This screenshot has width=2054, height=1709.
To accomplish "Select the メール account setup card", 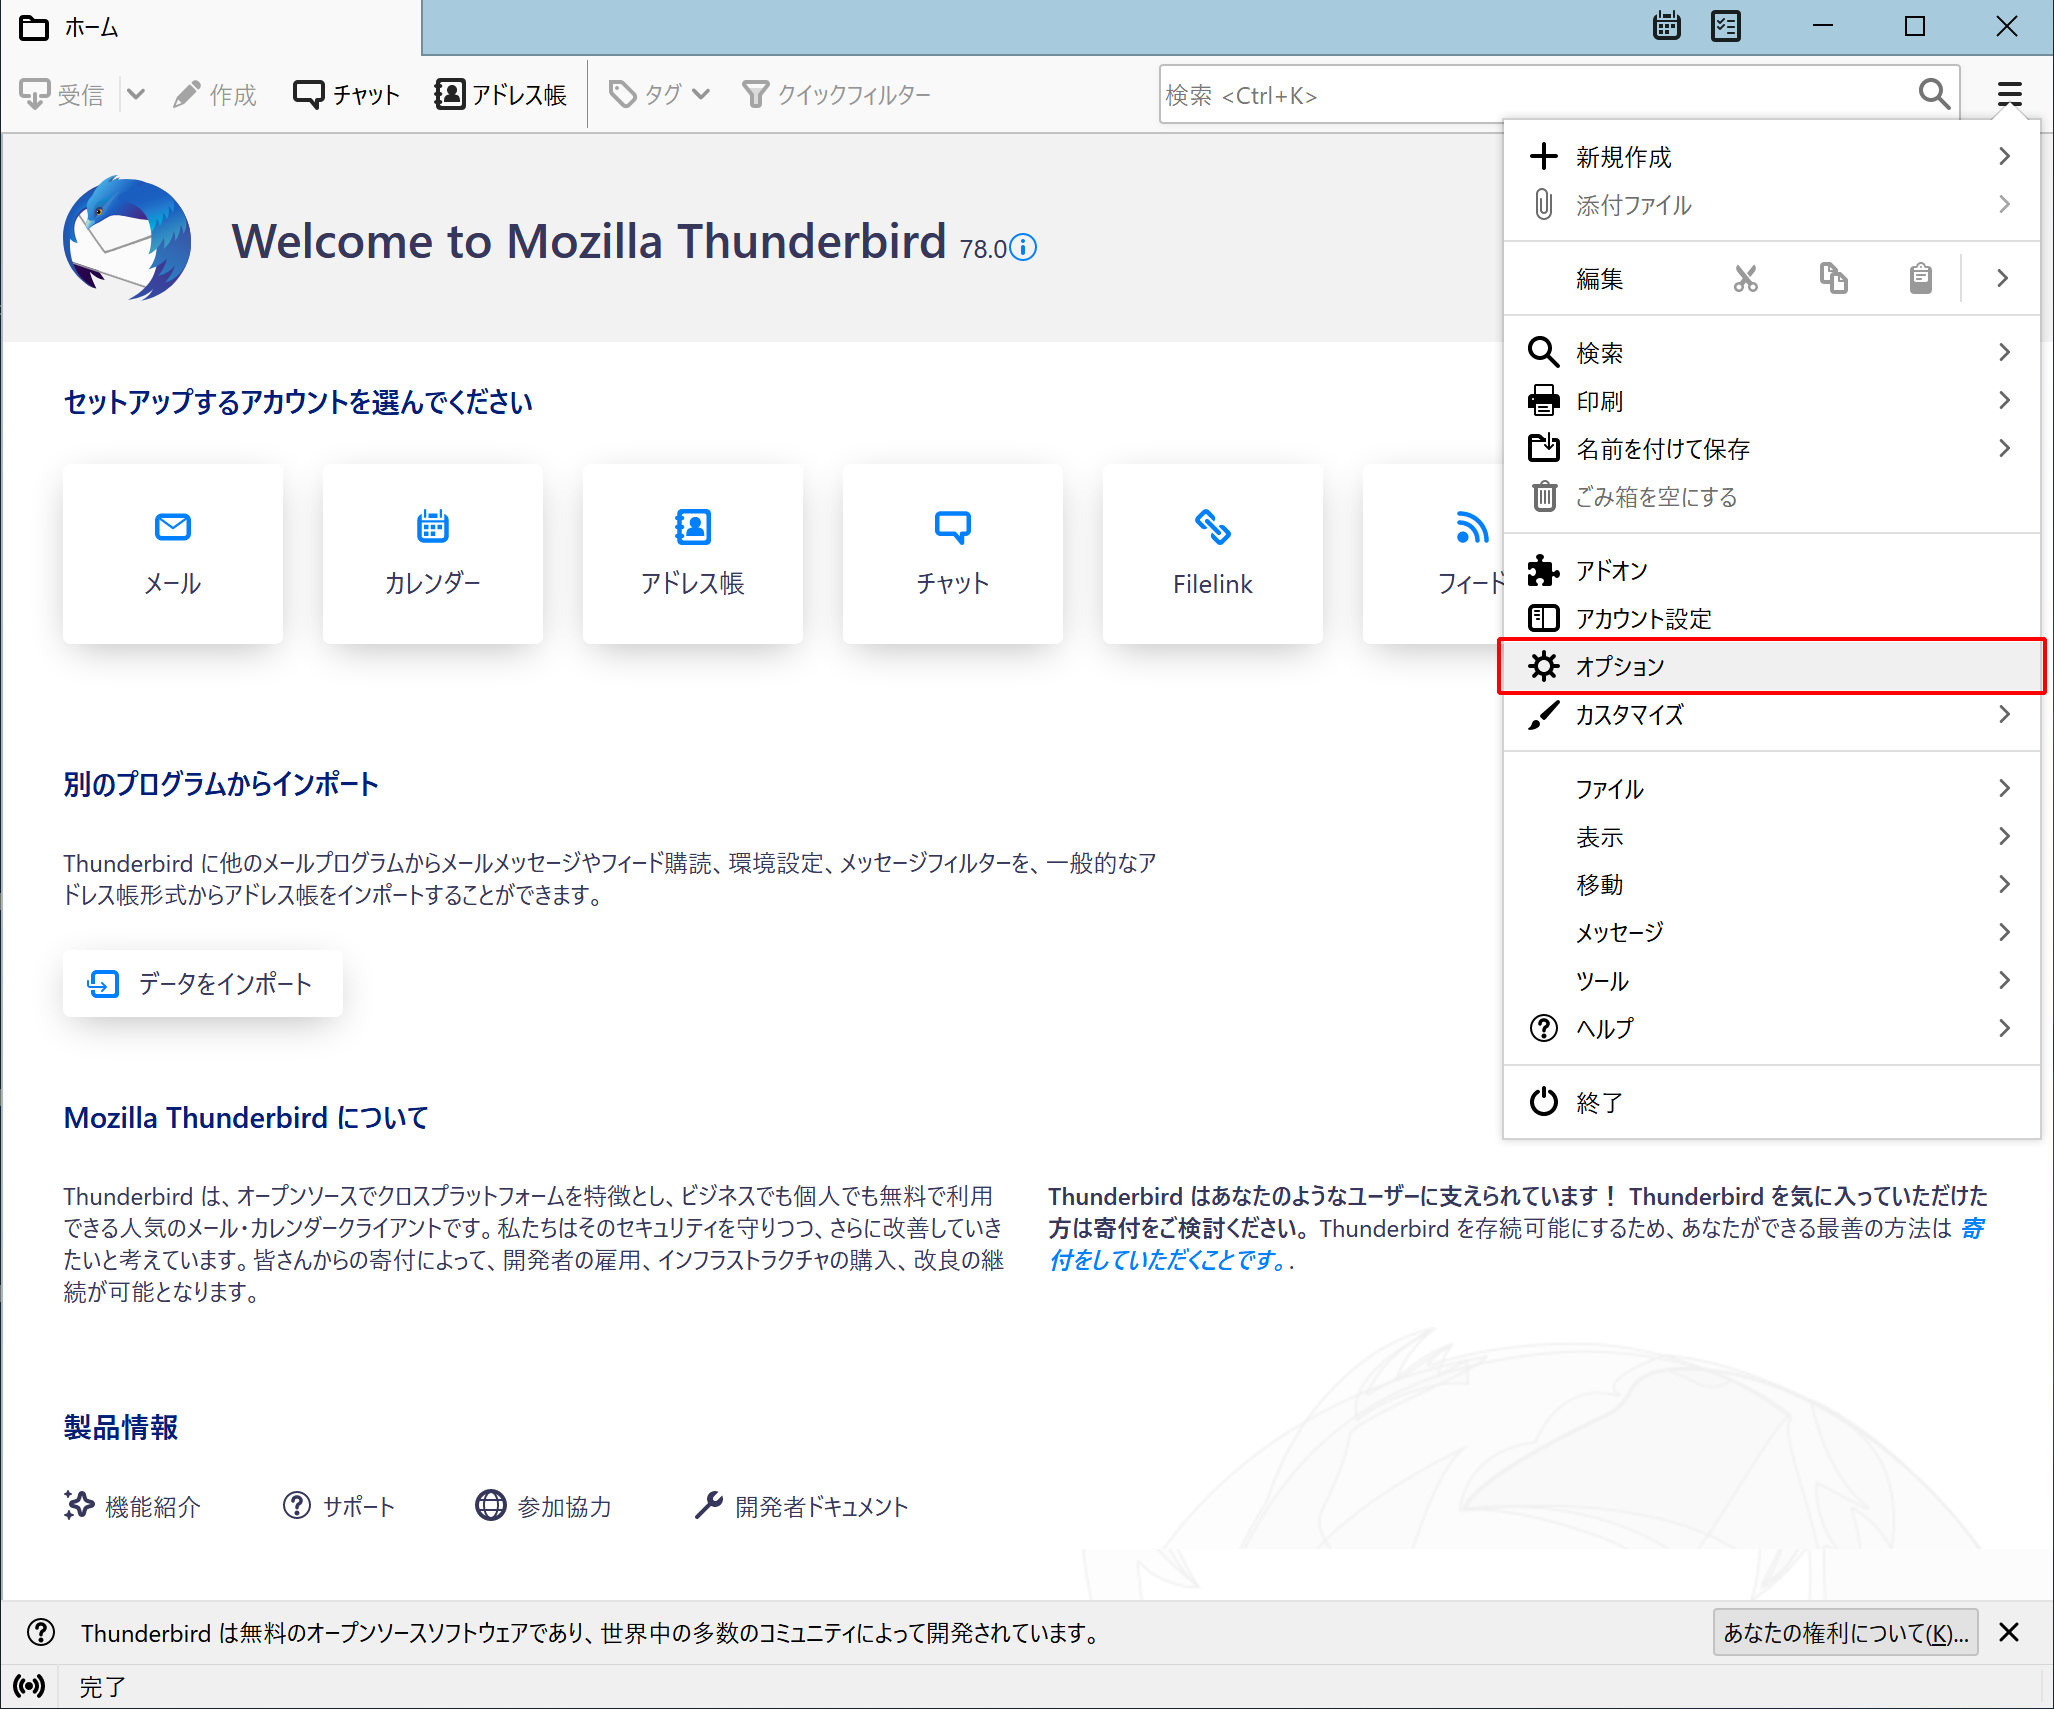I will coord(173,554).
